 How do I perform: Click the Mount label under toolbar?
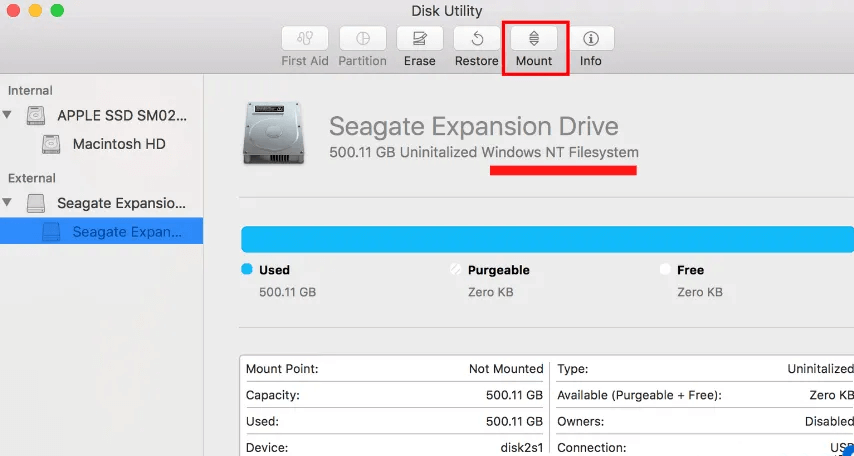click(534, 61)
